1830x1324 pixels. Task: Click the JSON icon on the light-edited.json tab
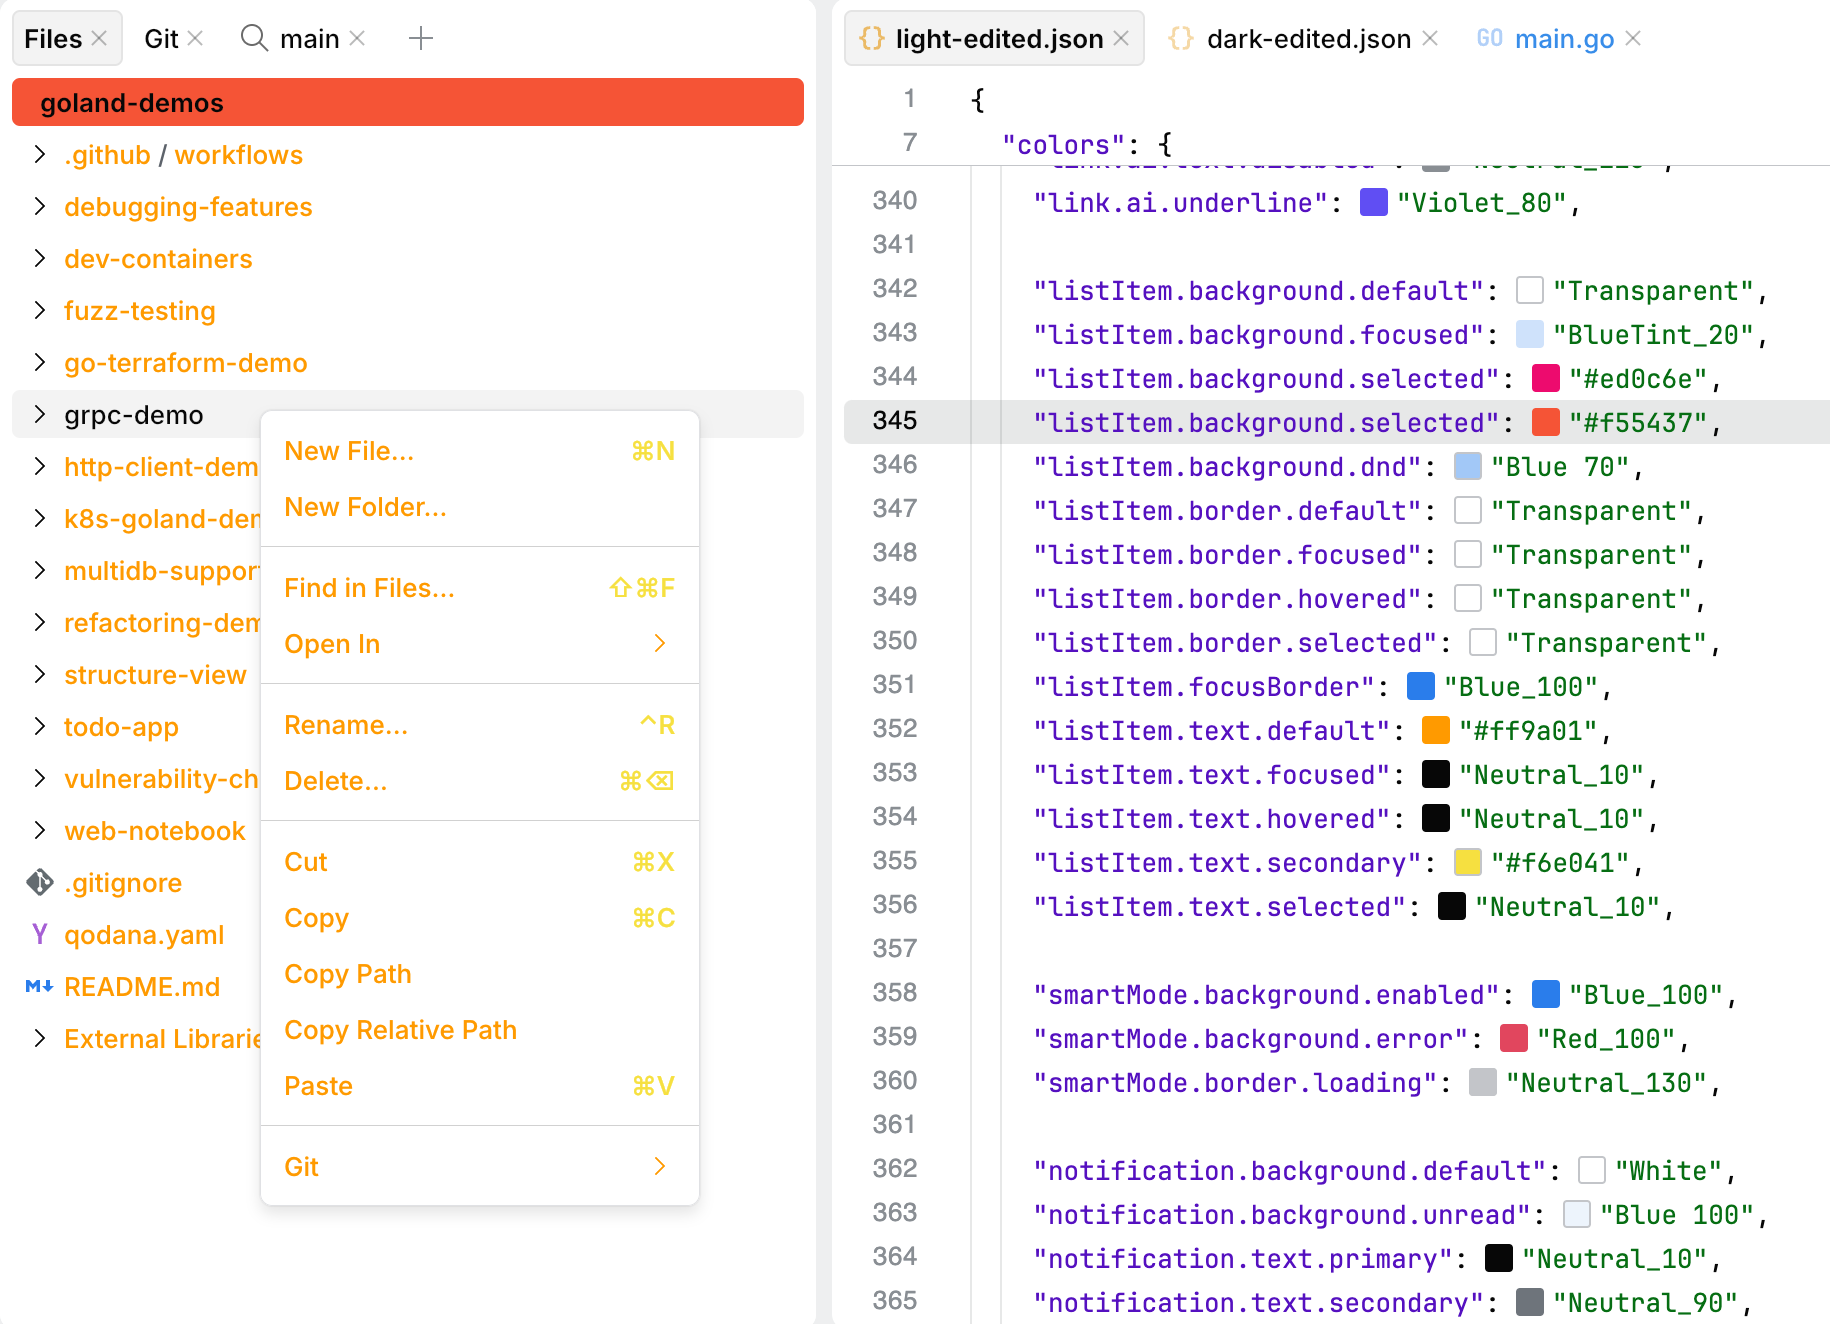coord(872,38)
